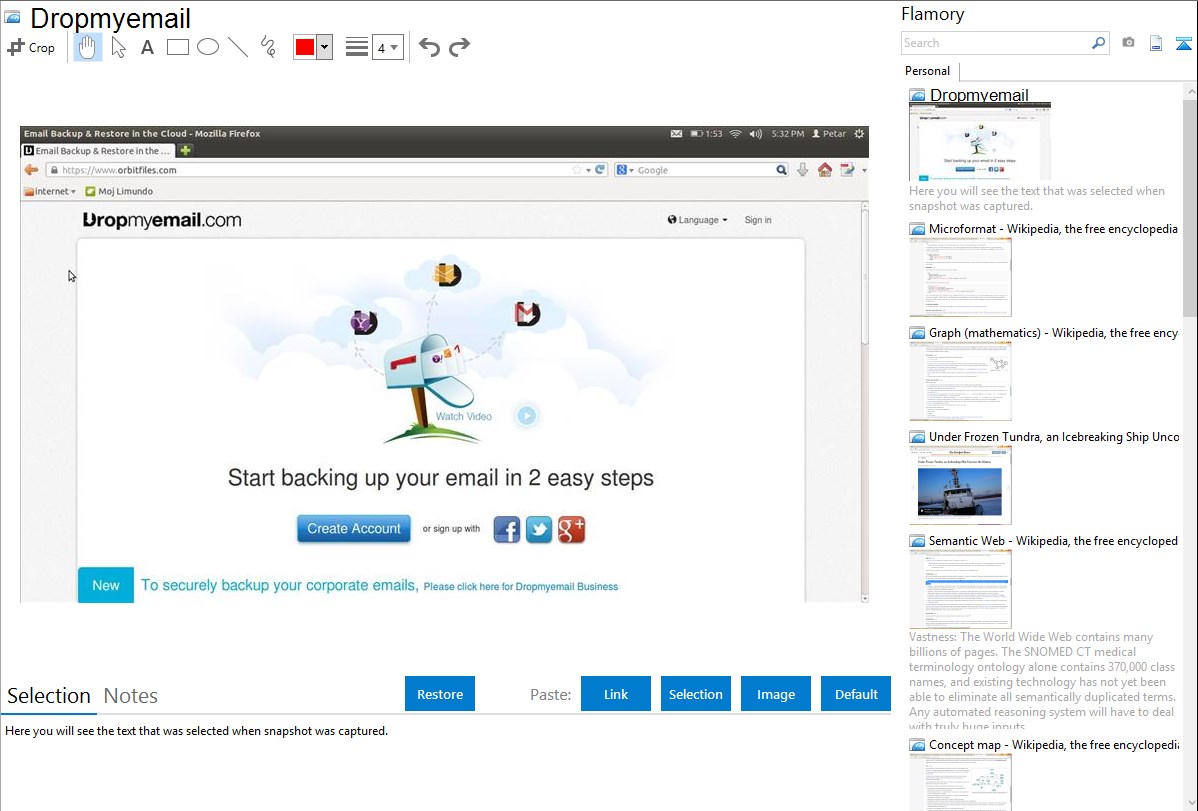Choose the text annotation tool

click(x=147, y=47)
